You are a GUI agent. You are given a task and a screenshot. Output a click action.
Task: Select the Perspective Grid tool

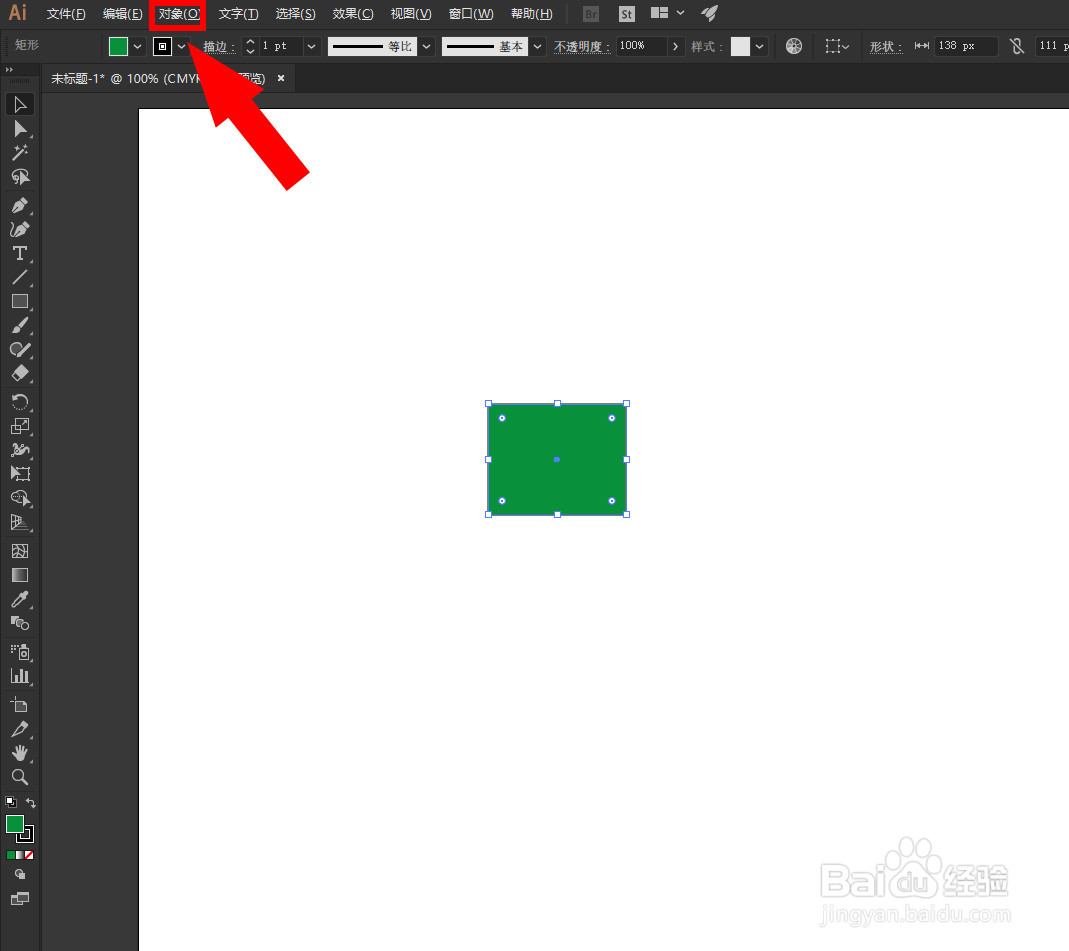click(20, 522)
